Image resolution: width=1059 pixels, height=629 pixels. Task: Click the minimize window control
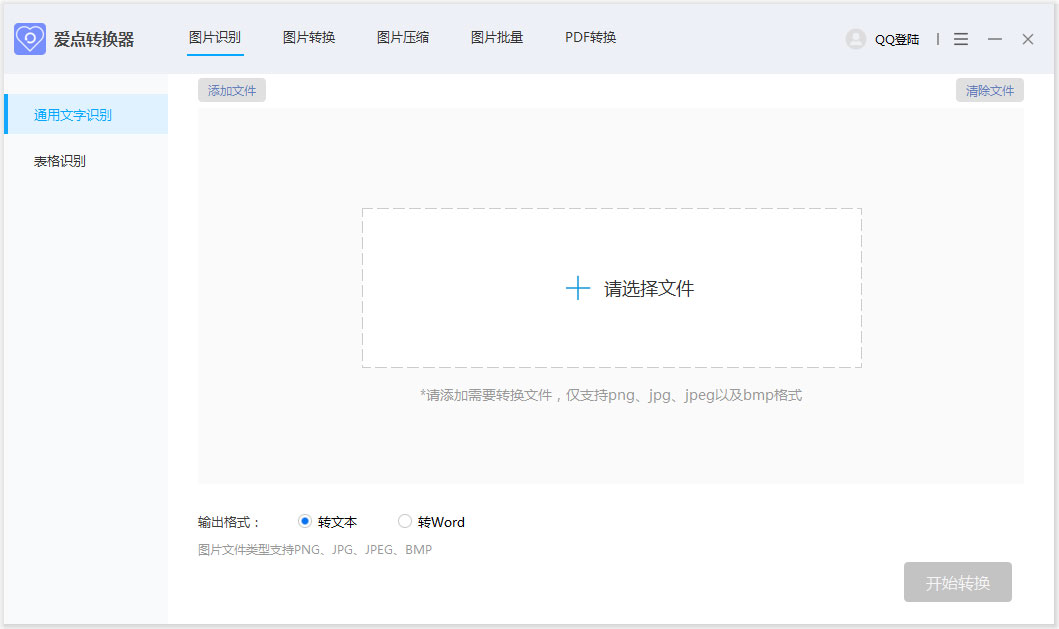coord(994,39)
